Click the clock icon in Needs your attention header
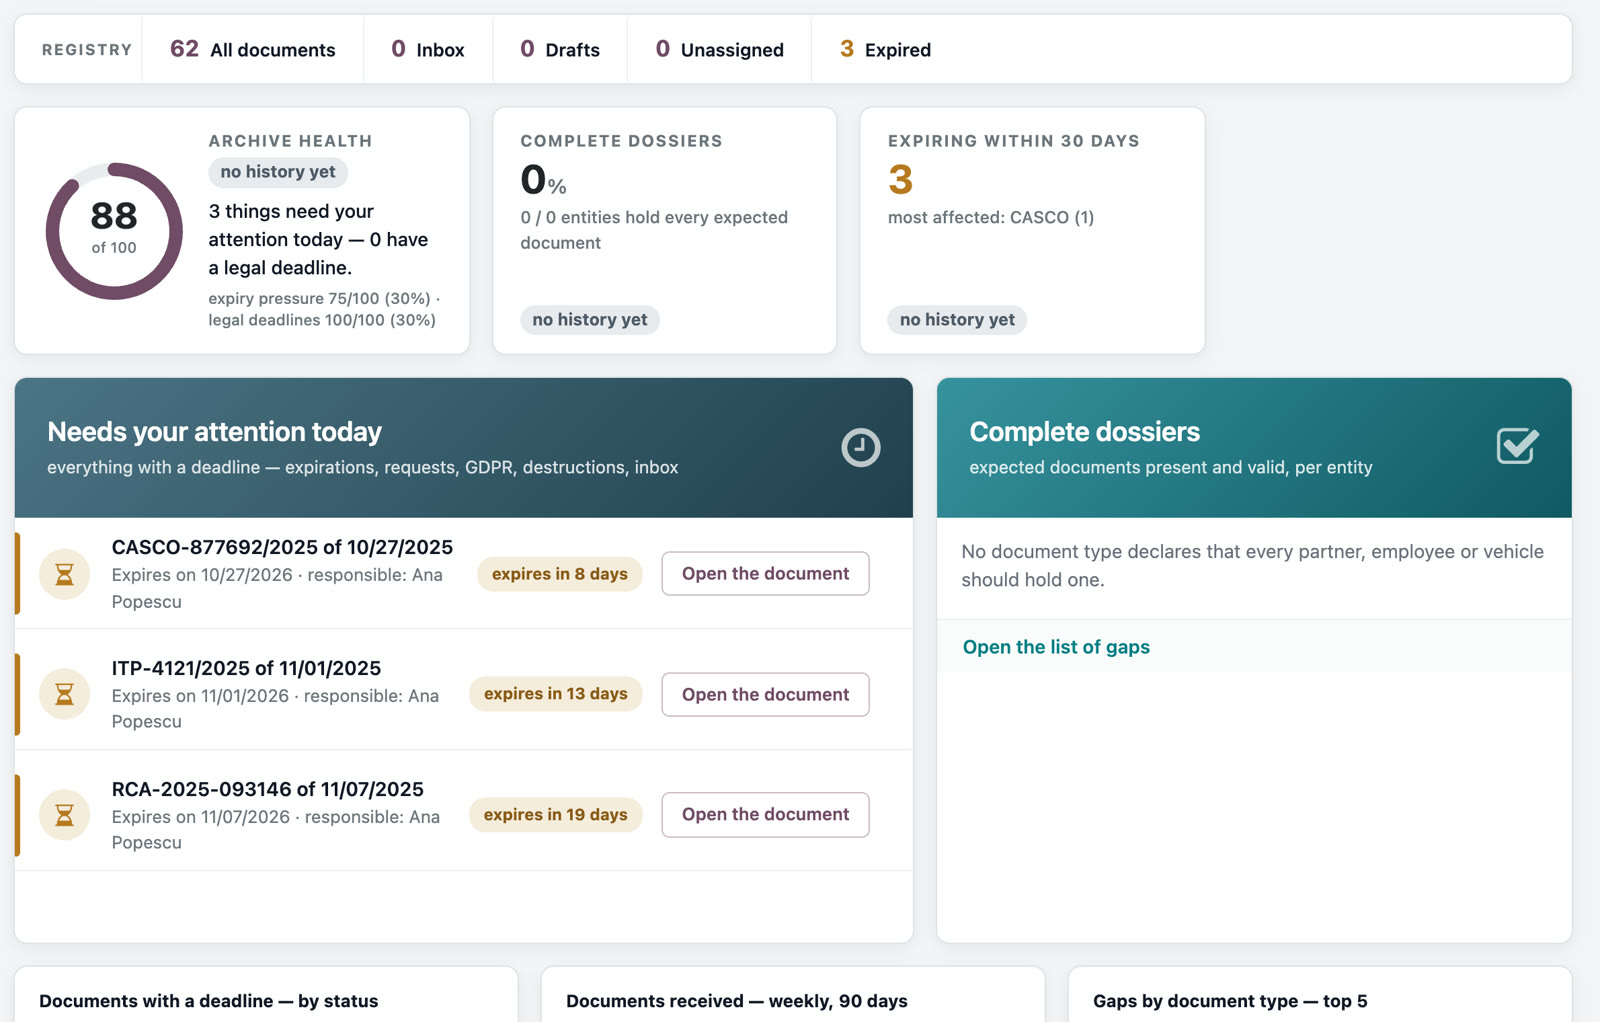 point(860,447)
